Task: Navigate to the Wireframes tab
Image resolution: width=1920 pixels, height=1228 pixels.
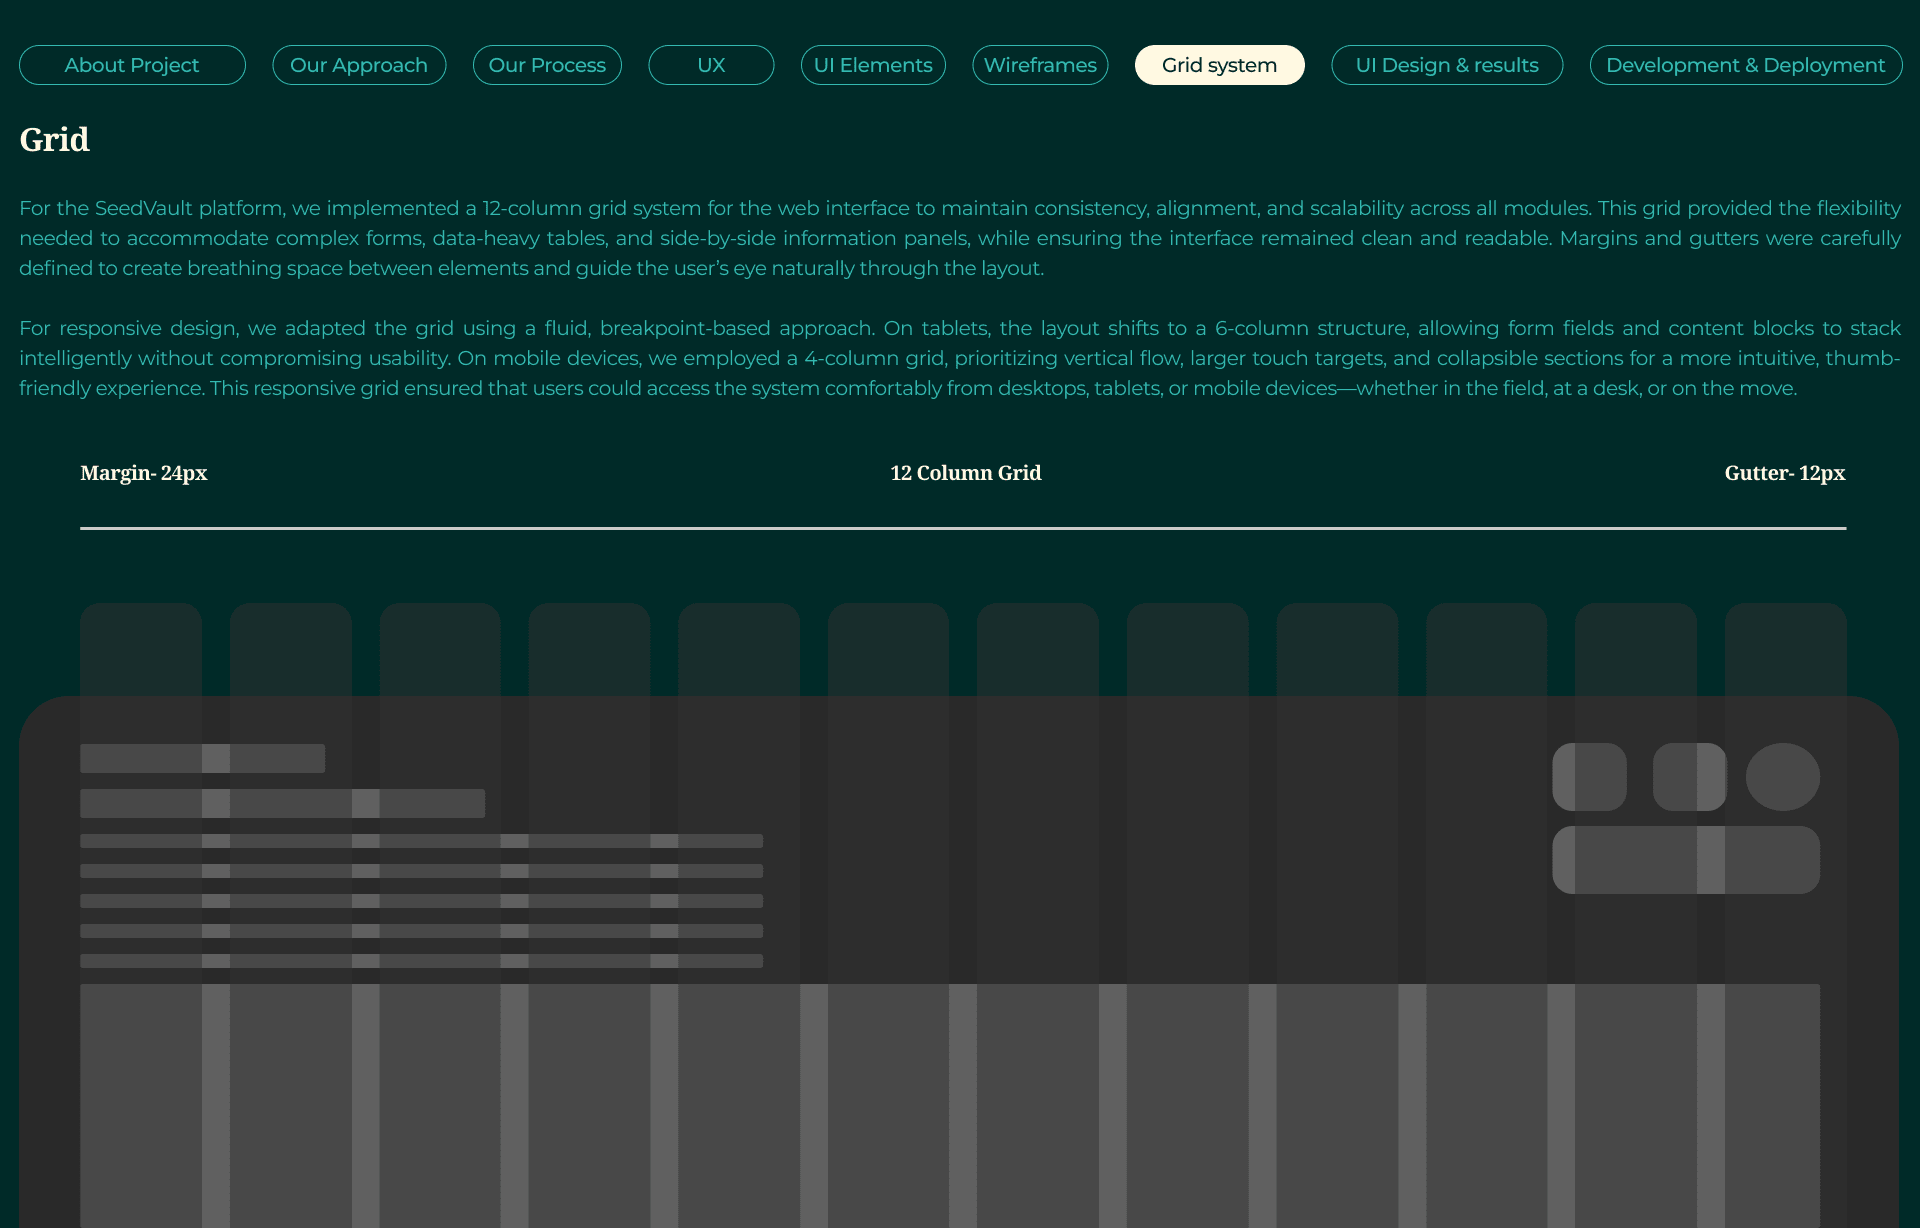Action: pyautogui.click(x=1040, y=65)
